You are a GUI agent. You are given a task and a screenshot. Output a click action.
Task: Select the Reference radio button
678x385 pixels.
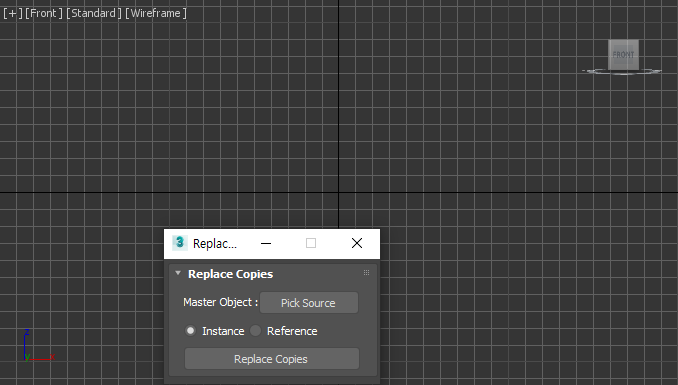(x=256, y=331)
